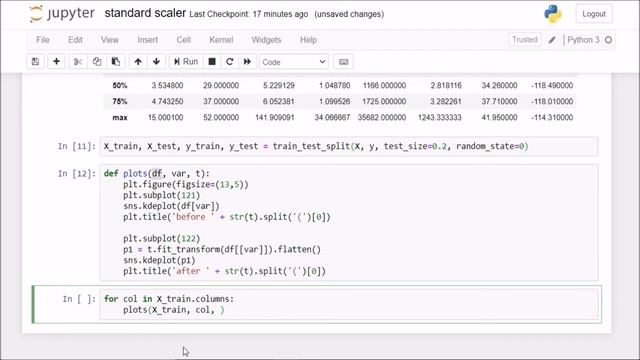Restart the kernel
The height and width of the screenshot is (360, 640).
point(229,62)
